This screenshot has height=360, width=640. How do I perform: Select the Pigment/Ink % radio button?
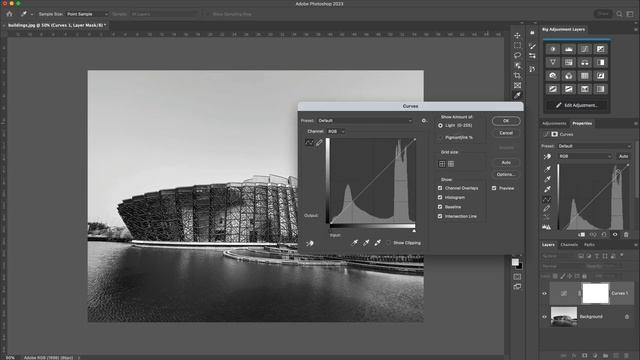[x=440, y=138]
